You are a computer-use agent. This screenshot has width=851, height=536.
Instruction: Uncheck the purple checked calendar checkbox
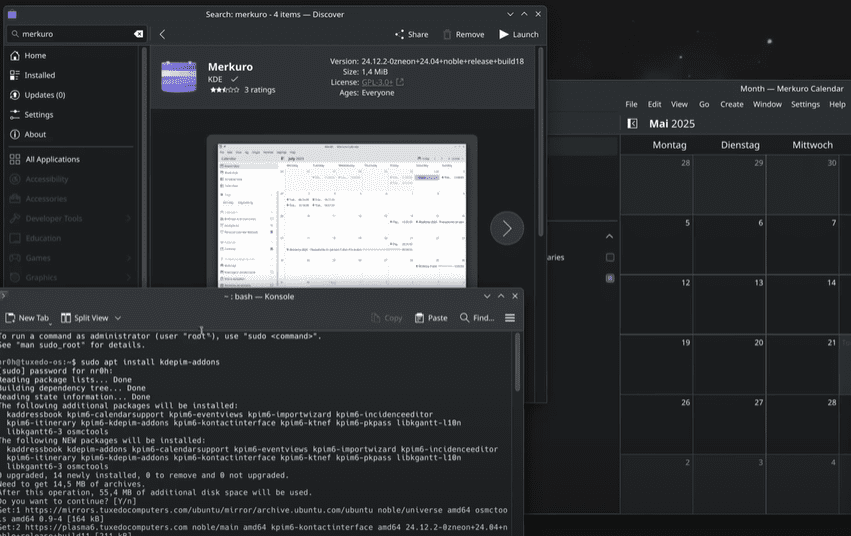(610, 278)
